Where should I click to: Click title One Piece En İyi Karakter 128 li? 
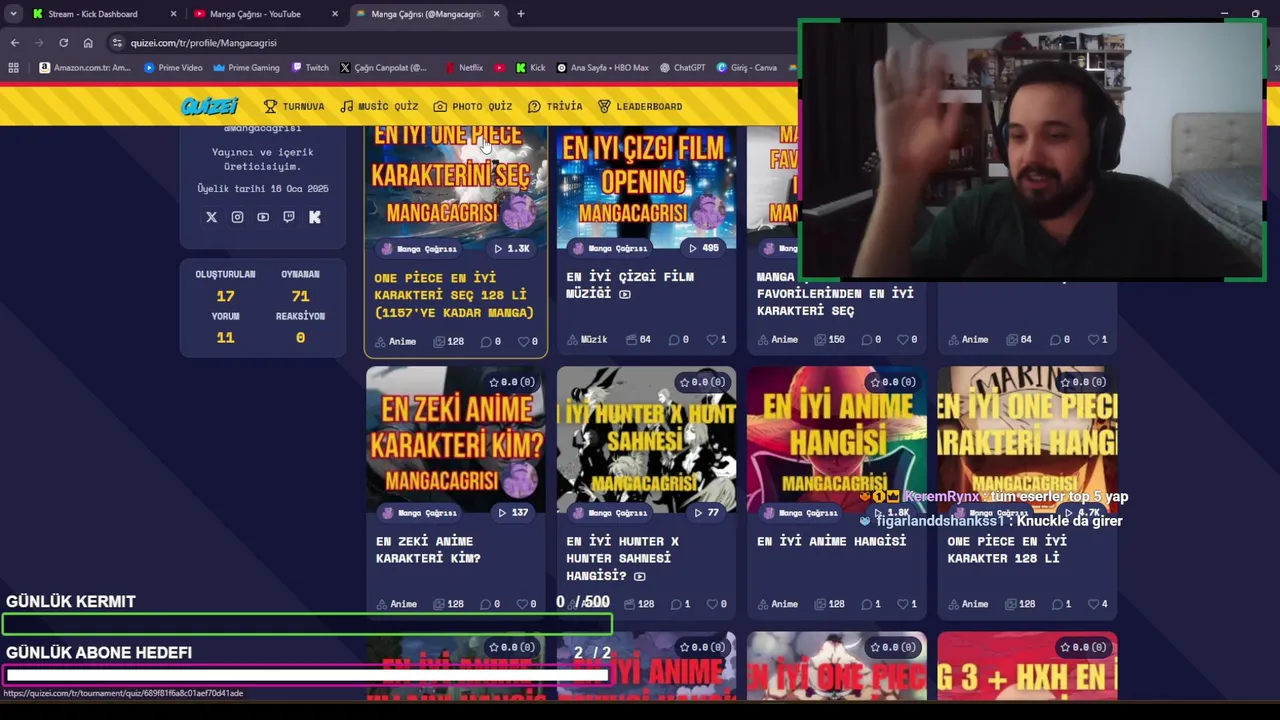pos(1007,550)
